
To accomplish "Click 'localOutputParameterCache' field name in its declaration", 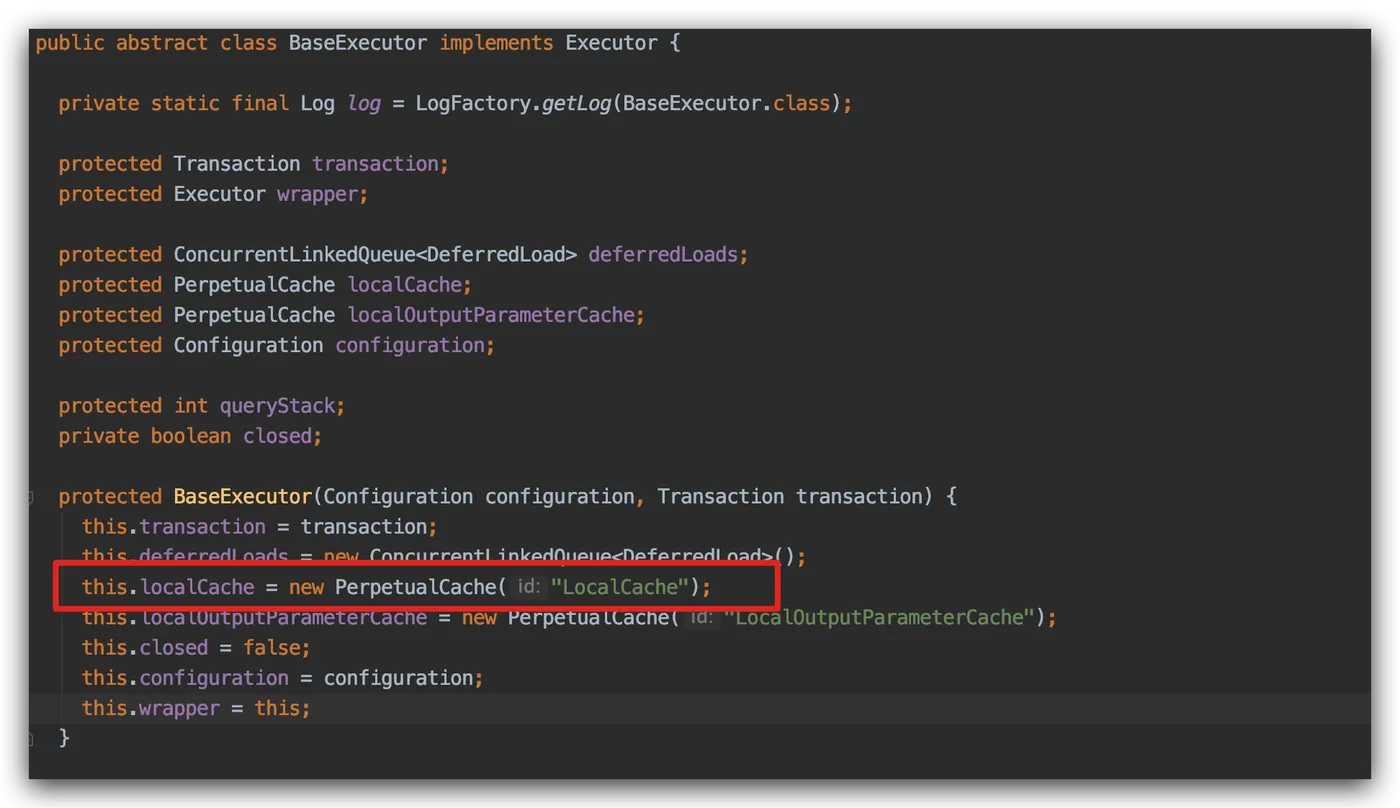I will (x=490, y=315).
